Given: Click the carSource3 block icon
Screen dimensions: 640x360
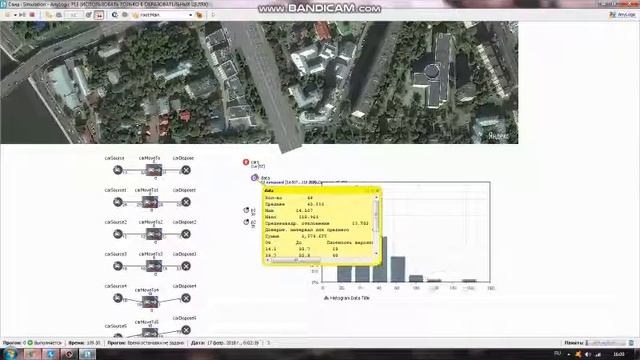Looking at the screenshot, I should (118, 266).
